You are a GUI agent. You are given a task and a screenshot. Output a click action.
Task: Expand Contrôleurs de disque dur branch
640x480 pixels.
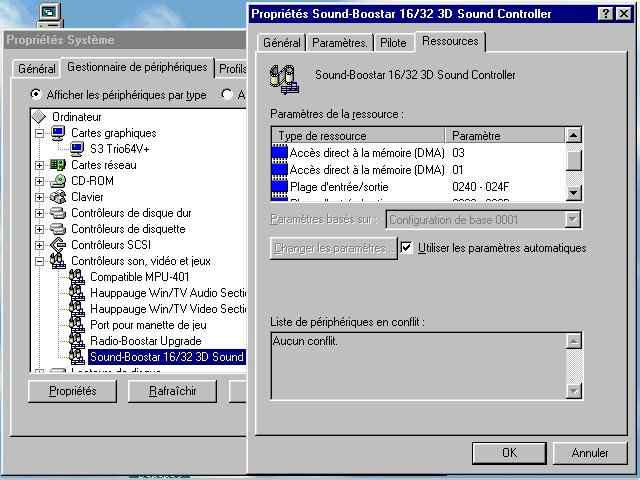pyautogui.click(x=39, y=213)
